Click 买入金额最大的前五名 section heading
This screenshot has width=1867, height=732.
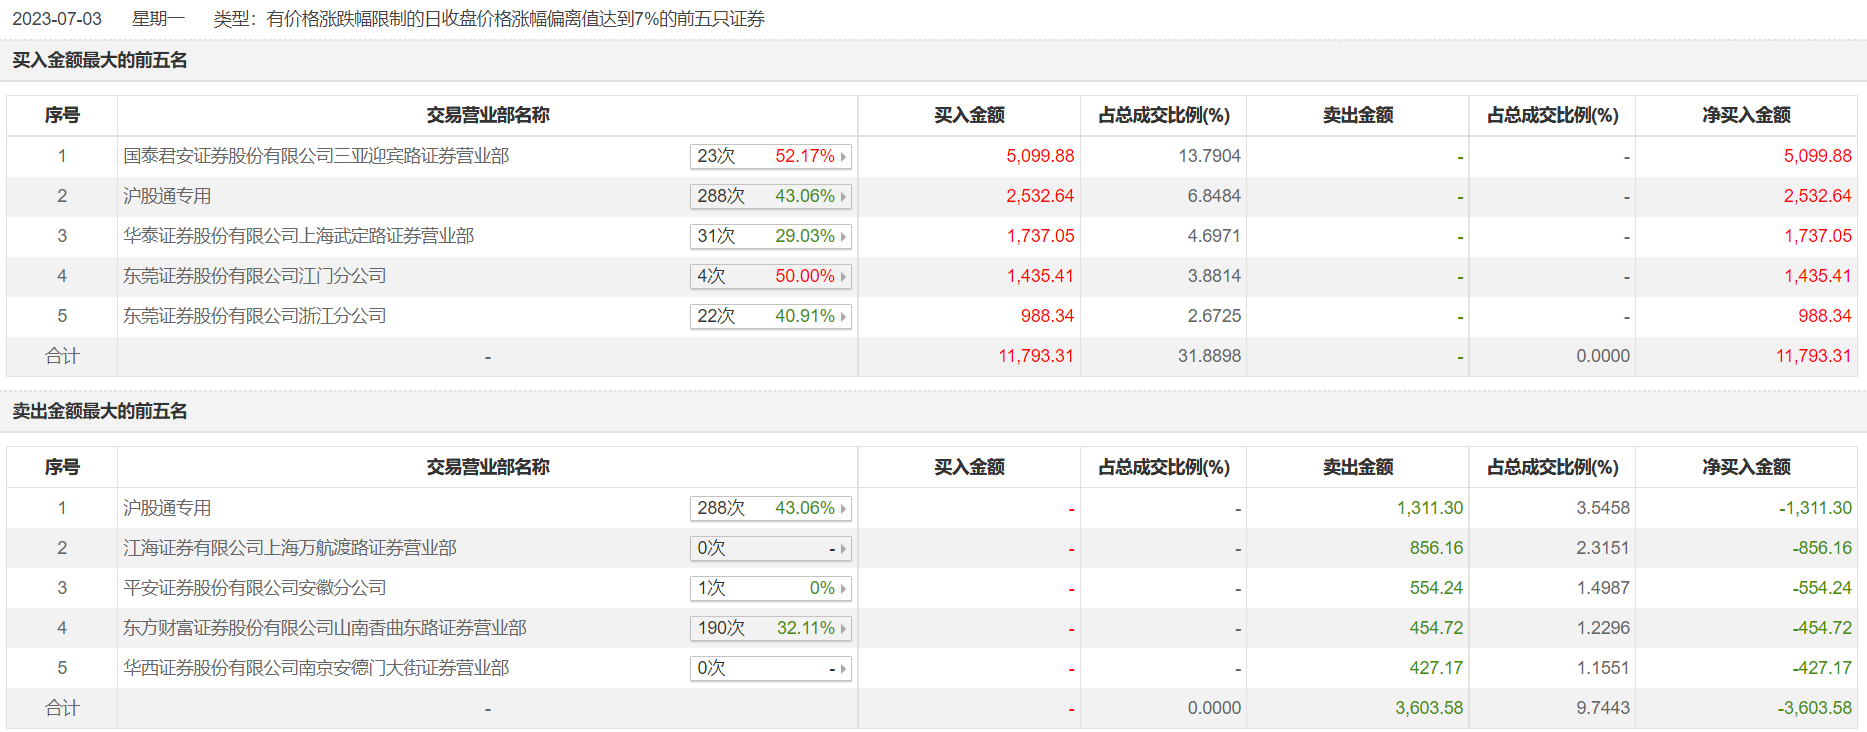[x=100, y=61]
